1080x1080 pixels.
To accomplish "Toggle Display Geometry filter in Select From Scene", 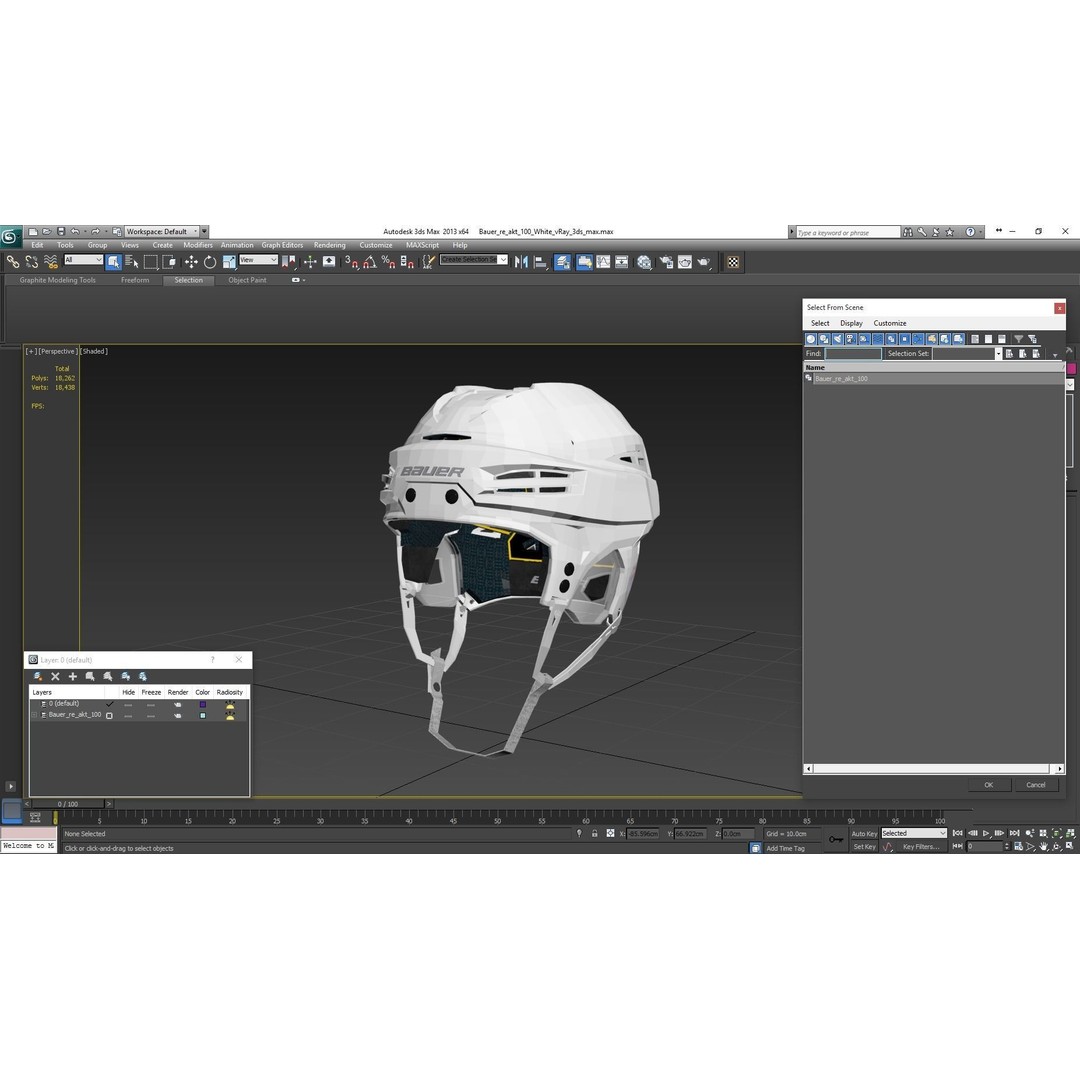I will click(811, 339).
